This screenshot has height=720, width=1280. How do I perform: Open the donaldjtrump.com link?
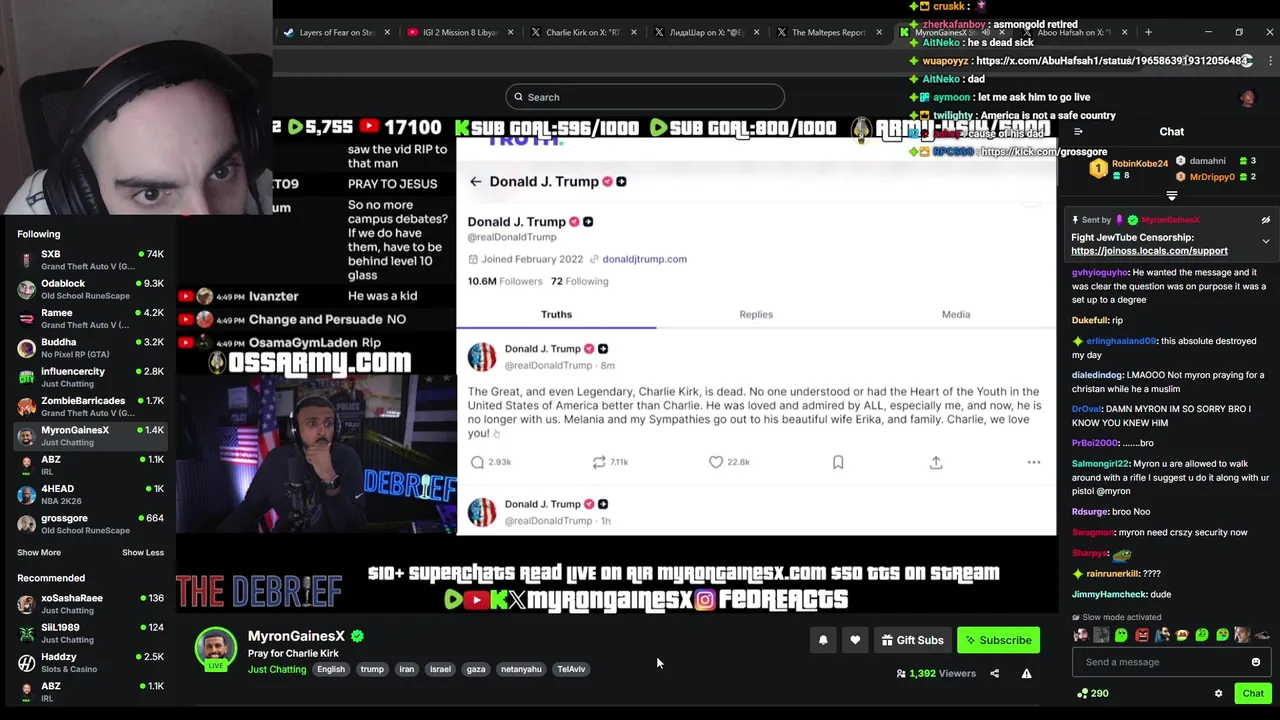click(644, 259)
